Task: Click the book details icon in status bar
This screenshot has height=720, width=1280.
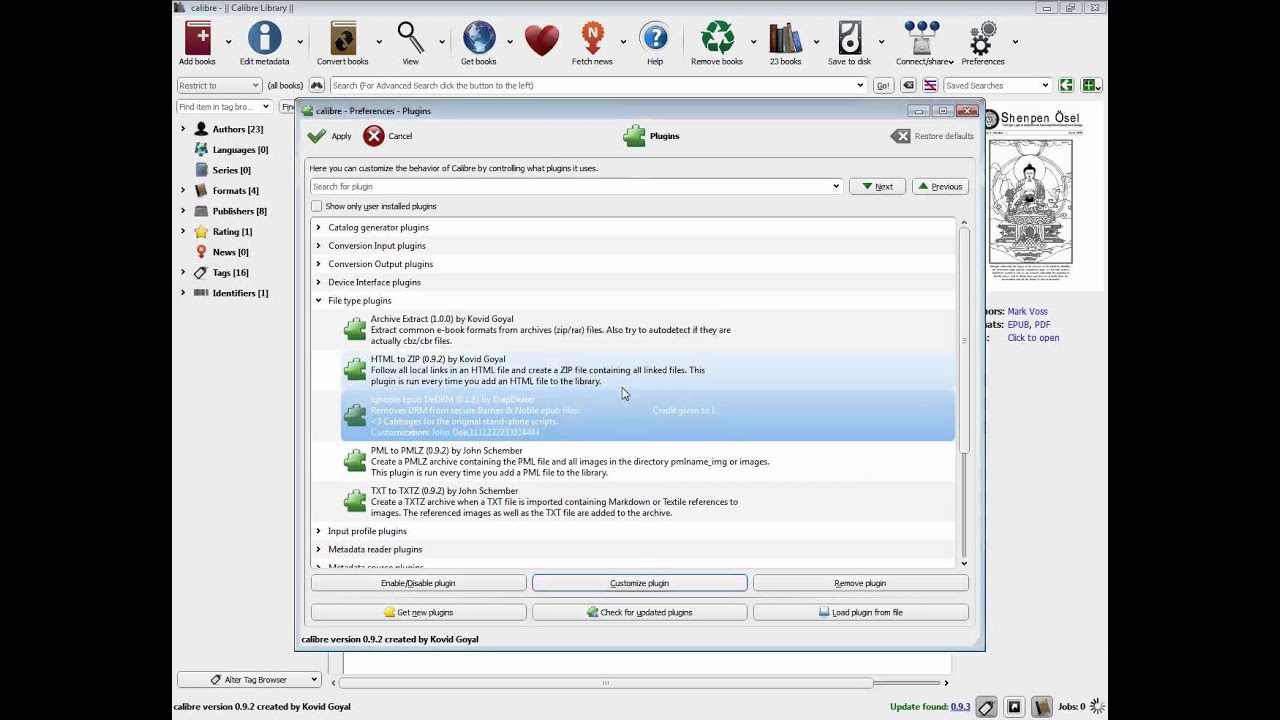Action: [1041, 707]
